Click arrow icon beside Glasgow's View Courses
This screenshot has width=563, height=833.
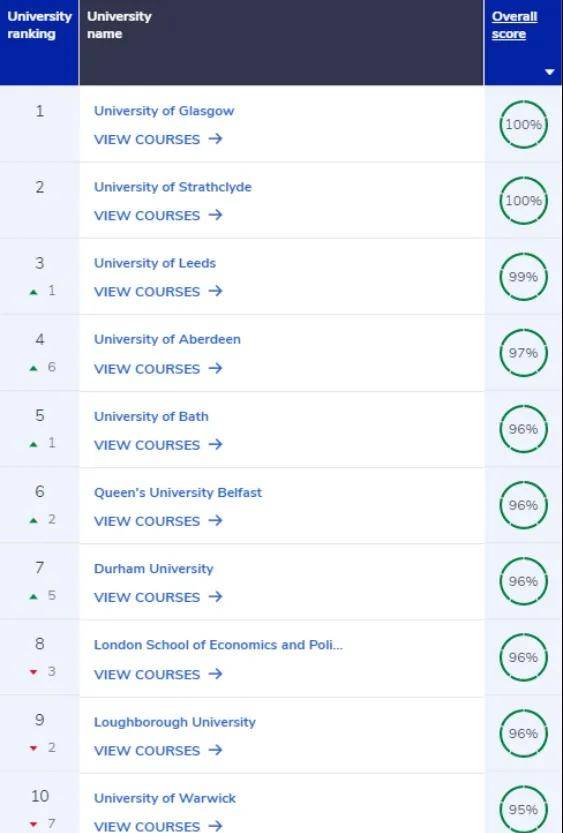coord(215,139)
